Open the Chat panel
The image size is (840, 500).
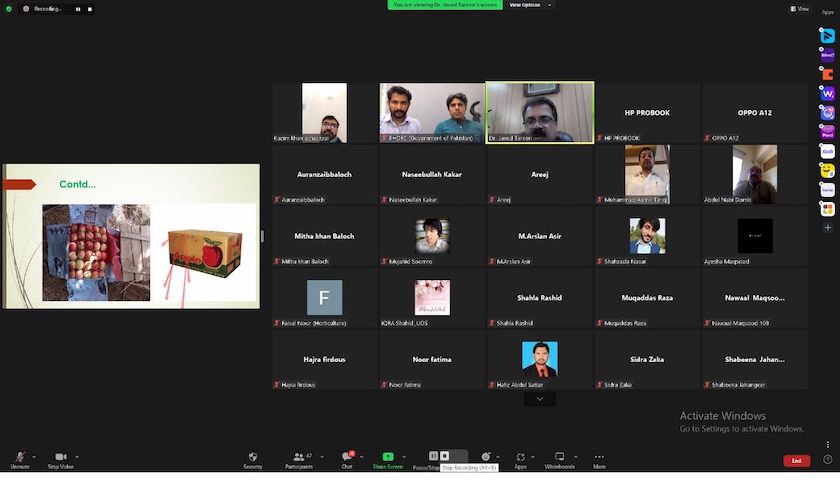click(347, 457)
